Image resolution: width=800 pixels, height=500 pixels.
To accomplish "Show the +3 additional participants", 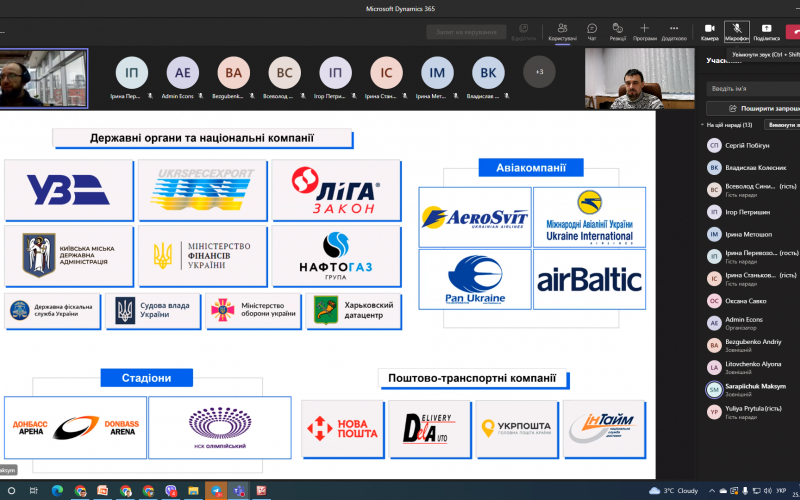I will coord(539,72).
